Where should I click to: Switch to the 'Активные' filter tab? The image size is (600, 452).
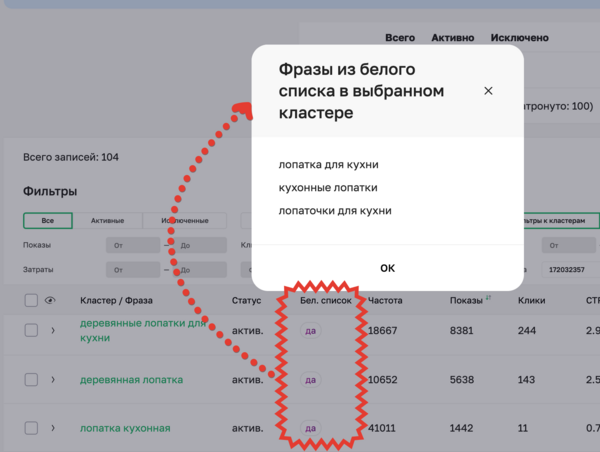coord(108,221)
